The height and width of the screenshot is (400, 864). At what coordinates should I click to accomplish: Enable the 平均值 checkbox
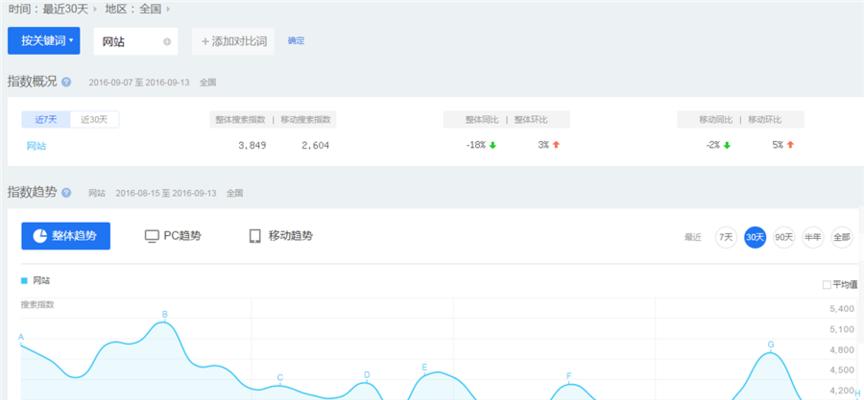826,284
